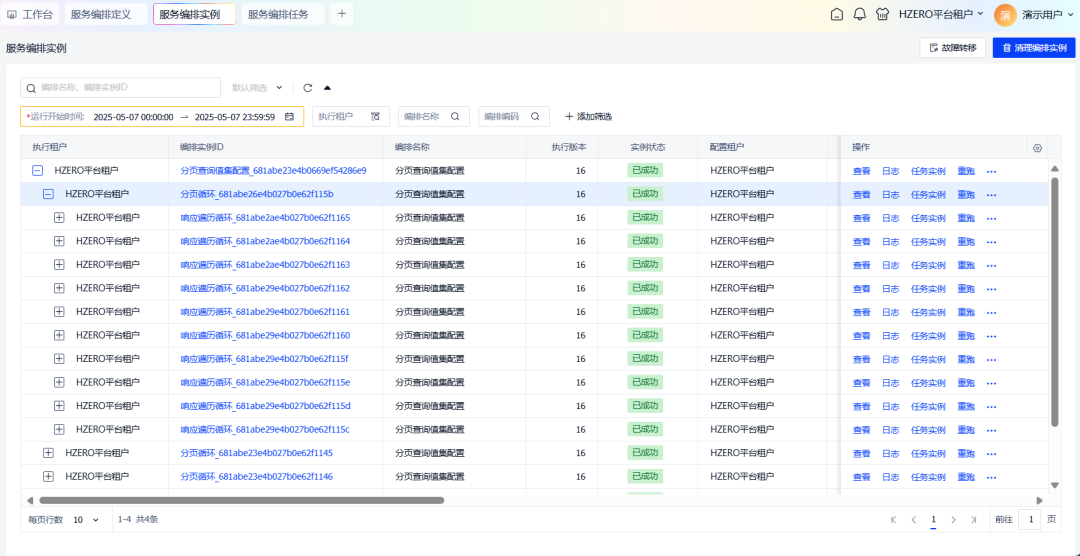Click the search icon in 编排编码 filter
The image size is (1080, 556).
pos(535,117)
